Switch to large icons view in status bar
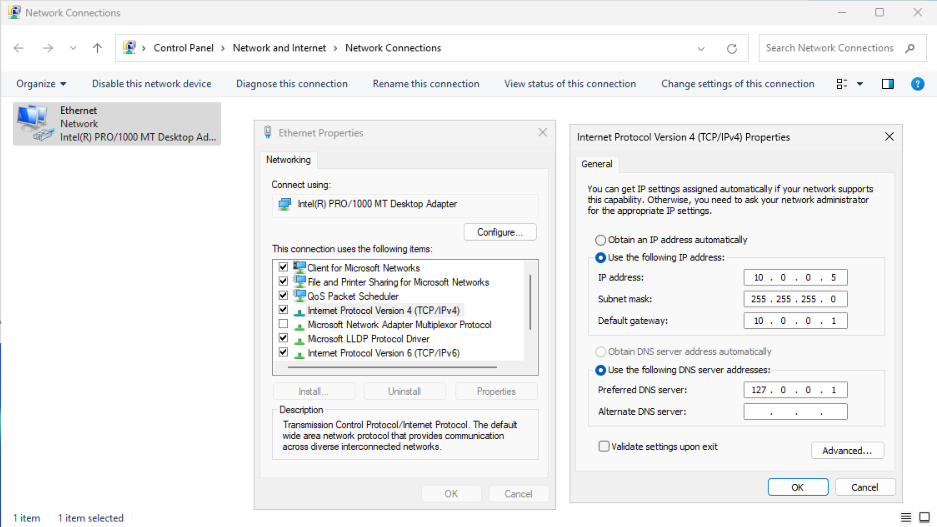The image size is (937, 527). pos(924,517)
